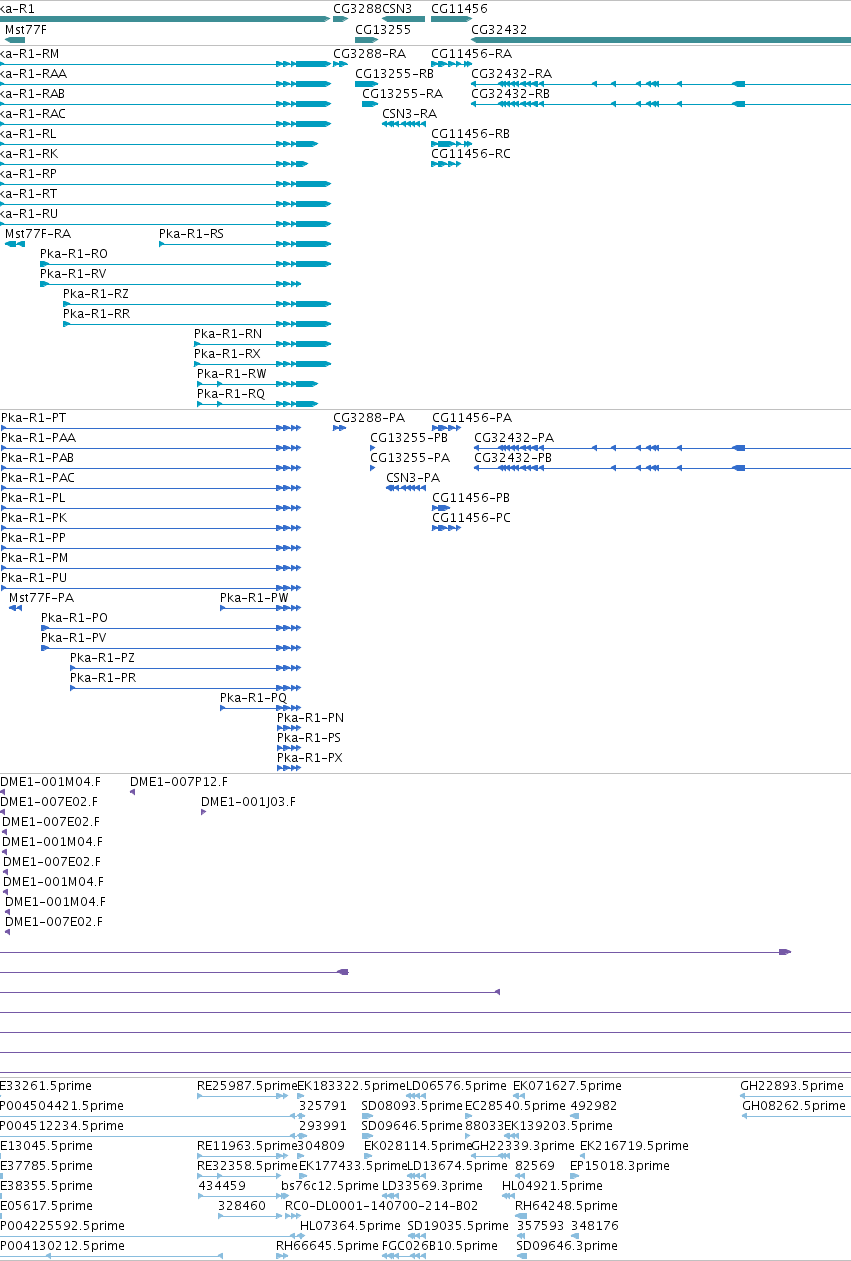Click the CG32432-RB transcript label
The width and height of the screenshot is (851, 1261).
point(510,94)
